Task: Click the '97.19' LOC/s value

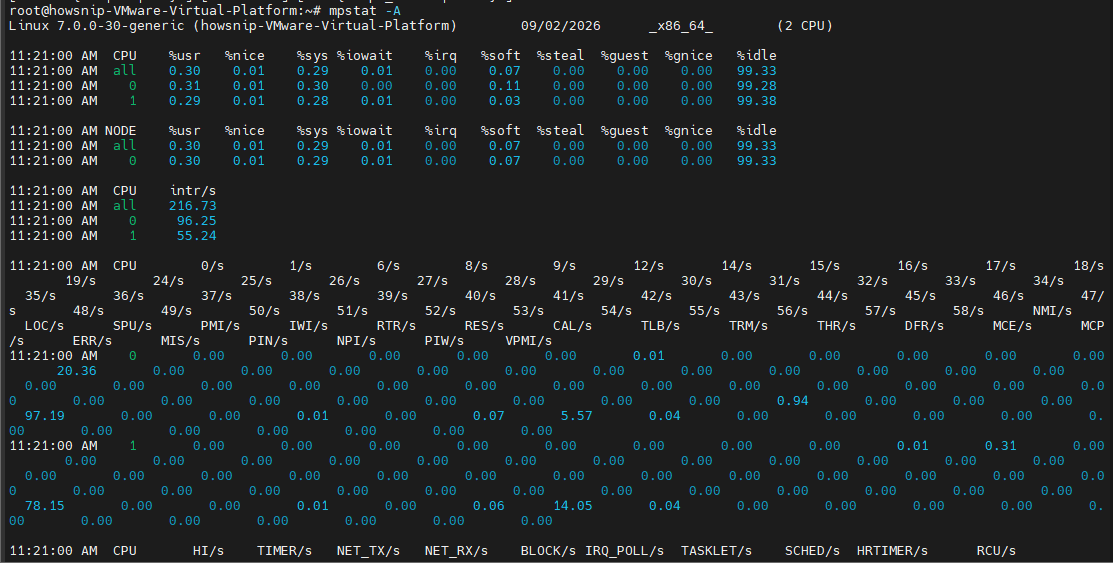Action: 45,415
